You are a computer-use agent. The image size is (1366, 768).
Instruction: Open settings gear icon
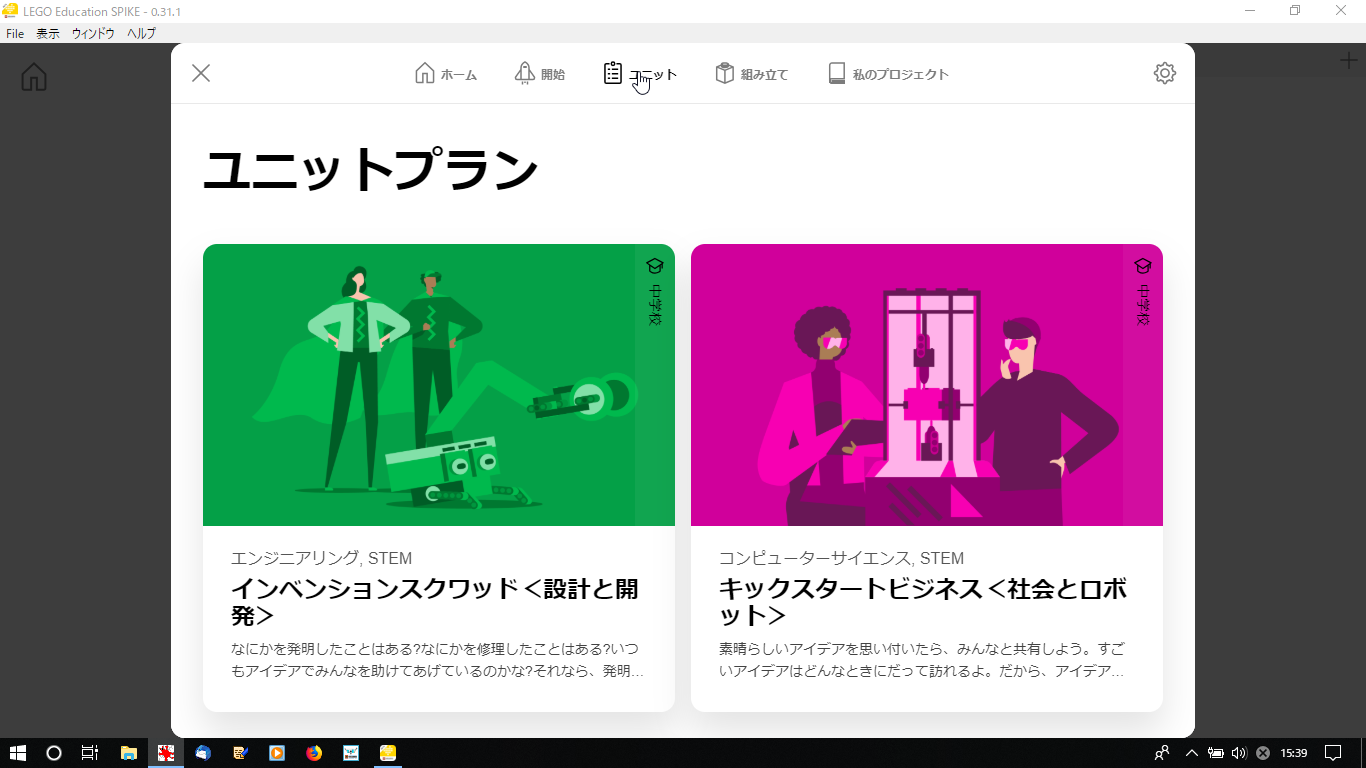point(1165,73)
